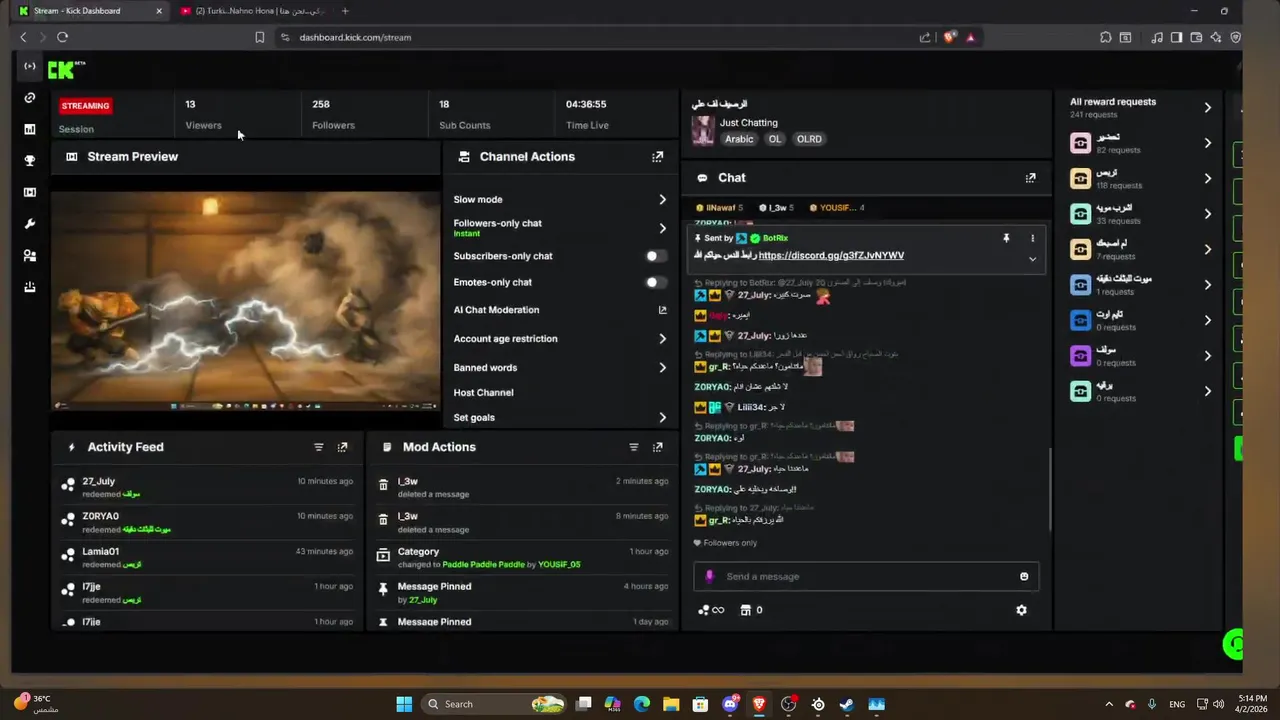
Task: Open a new browser tab
Action: point(345,11)
